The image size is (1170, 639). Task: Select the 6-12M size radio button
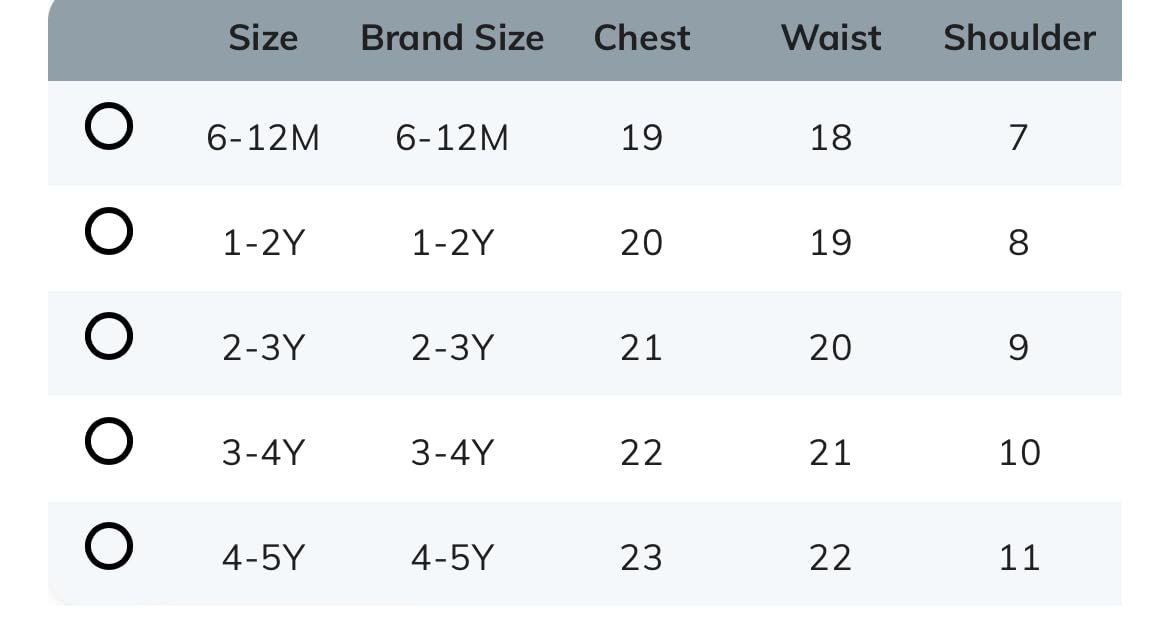click(x=109, y=129)
